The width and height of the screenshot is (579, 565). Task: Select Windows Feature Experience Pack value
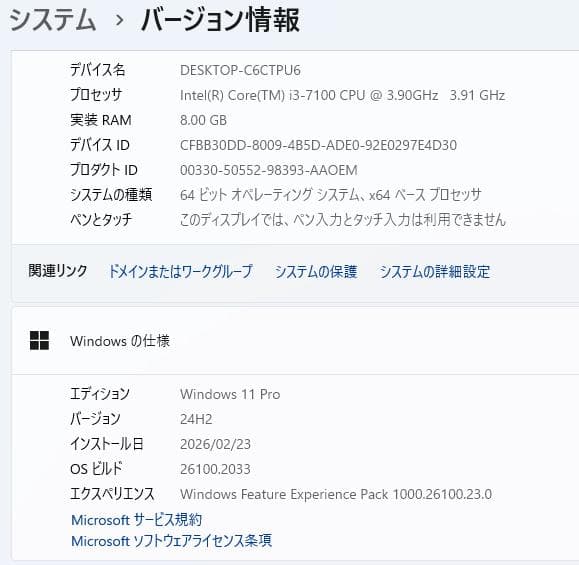(x=336, y=494)
